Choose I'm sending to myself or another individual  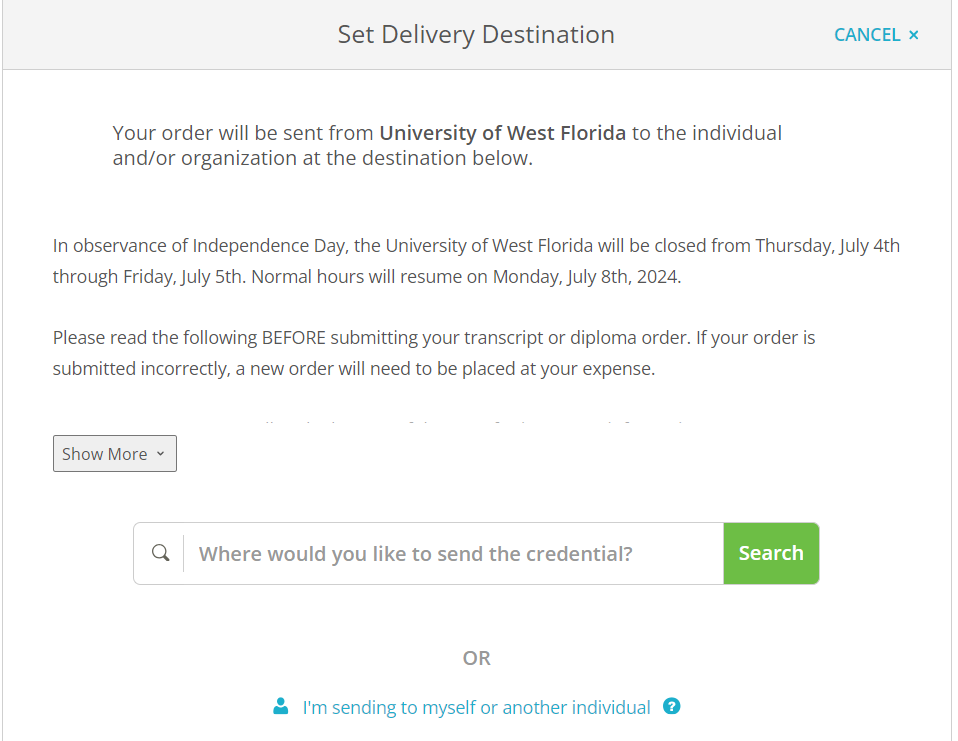tap(477, 707)
